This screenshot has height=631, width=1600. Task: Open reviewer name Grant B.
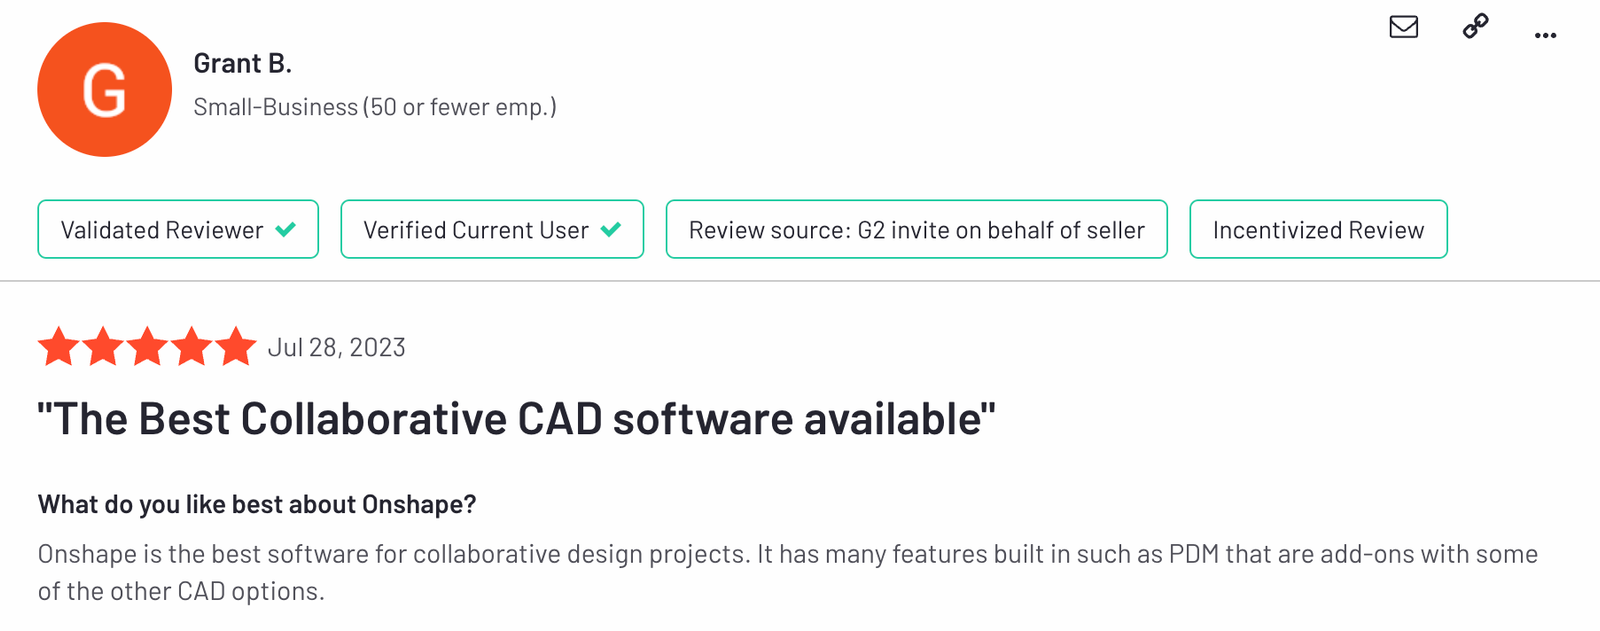[x=242, y=64]
